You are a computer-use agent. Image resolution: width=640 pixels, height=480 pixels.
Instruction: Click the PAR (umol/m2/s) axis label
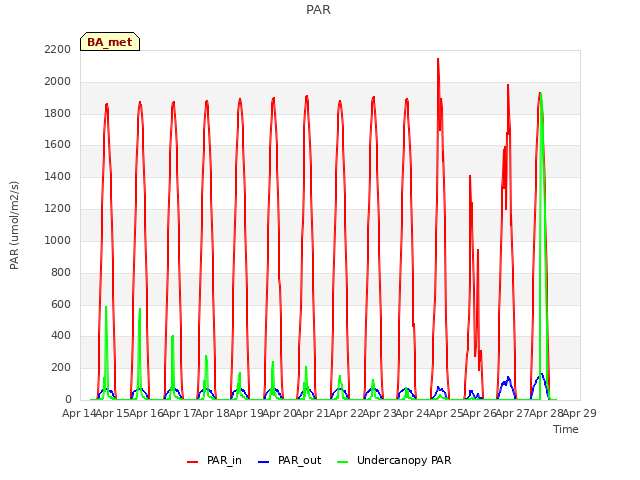tap(14, 225)
